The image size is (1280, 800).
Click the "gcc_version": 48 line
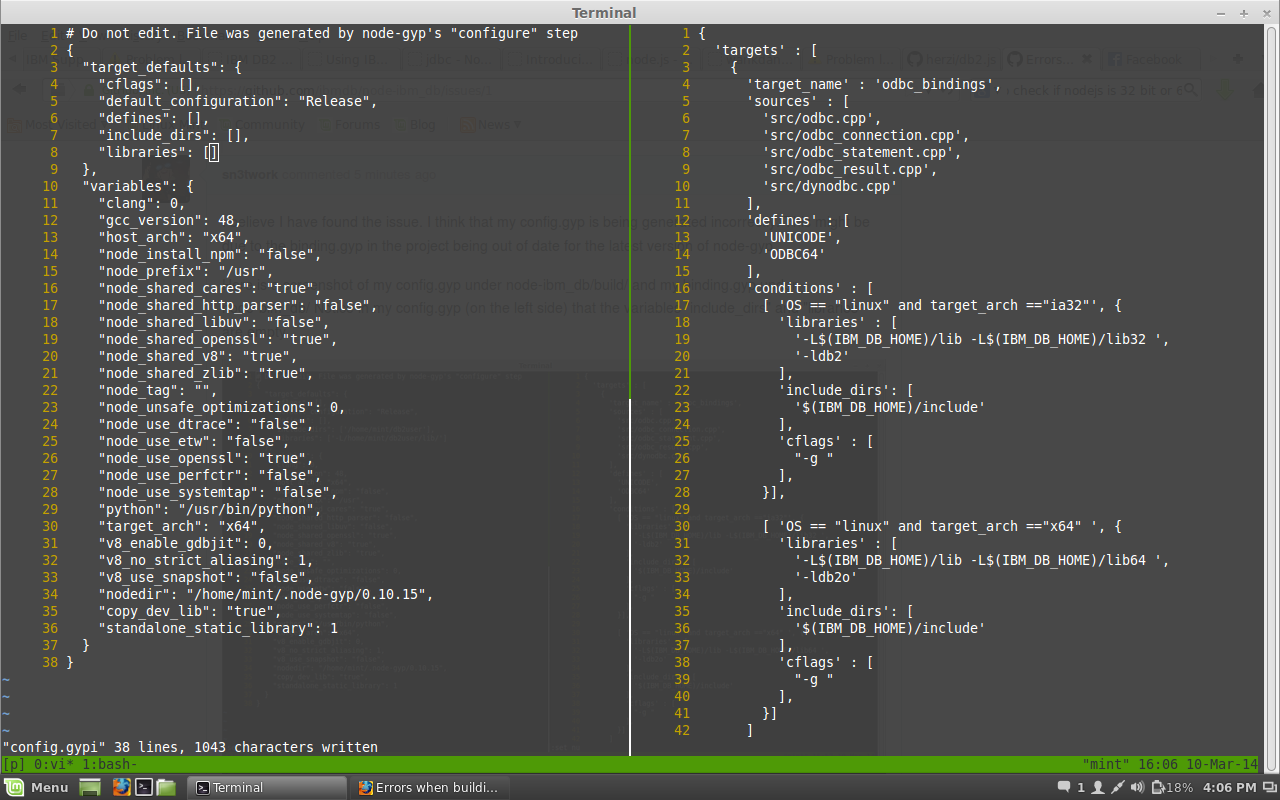tap(170, 220)
